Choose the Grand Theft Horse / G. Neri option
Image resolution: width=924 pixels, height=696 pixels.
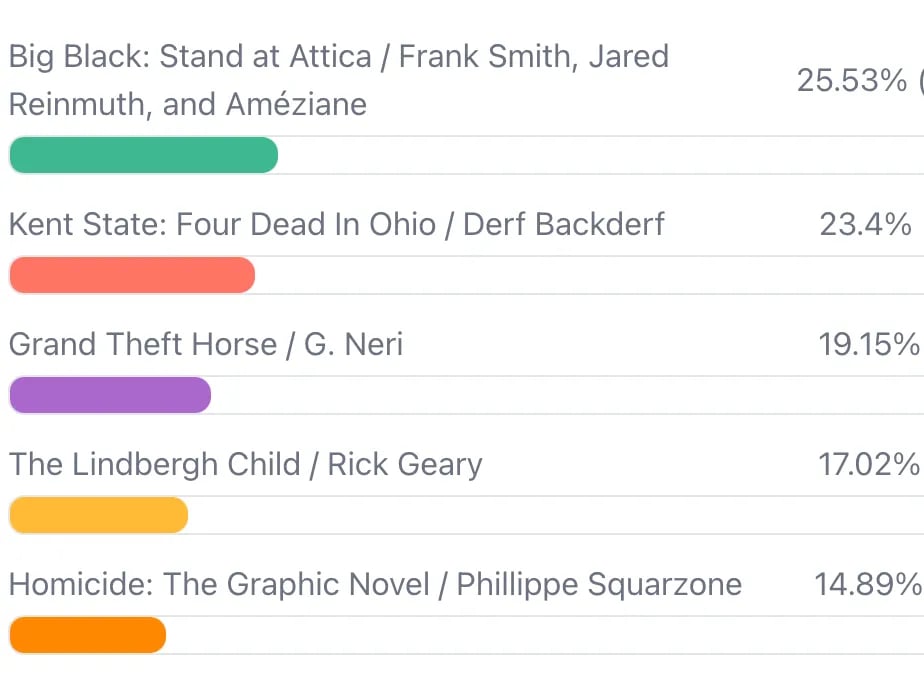[206, 344]
